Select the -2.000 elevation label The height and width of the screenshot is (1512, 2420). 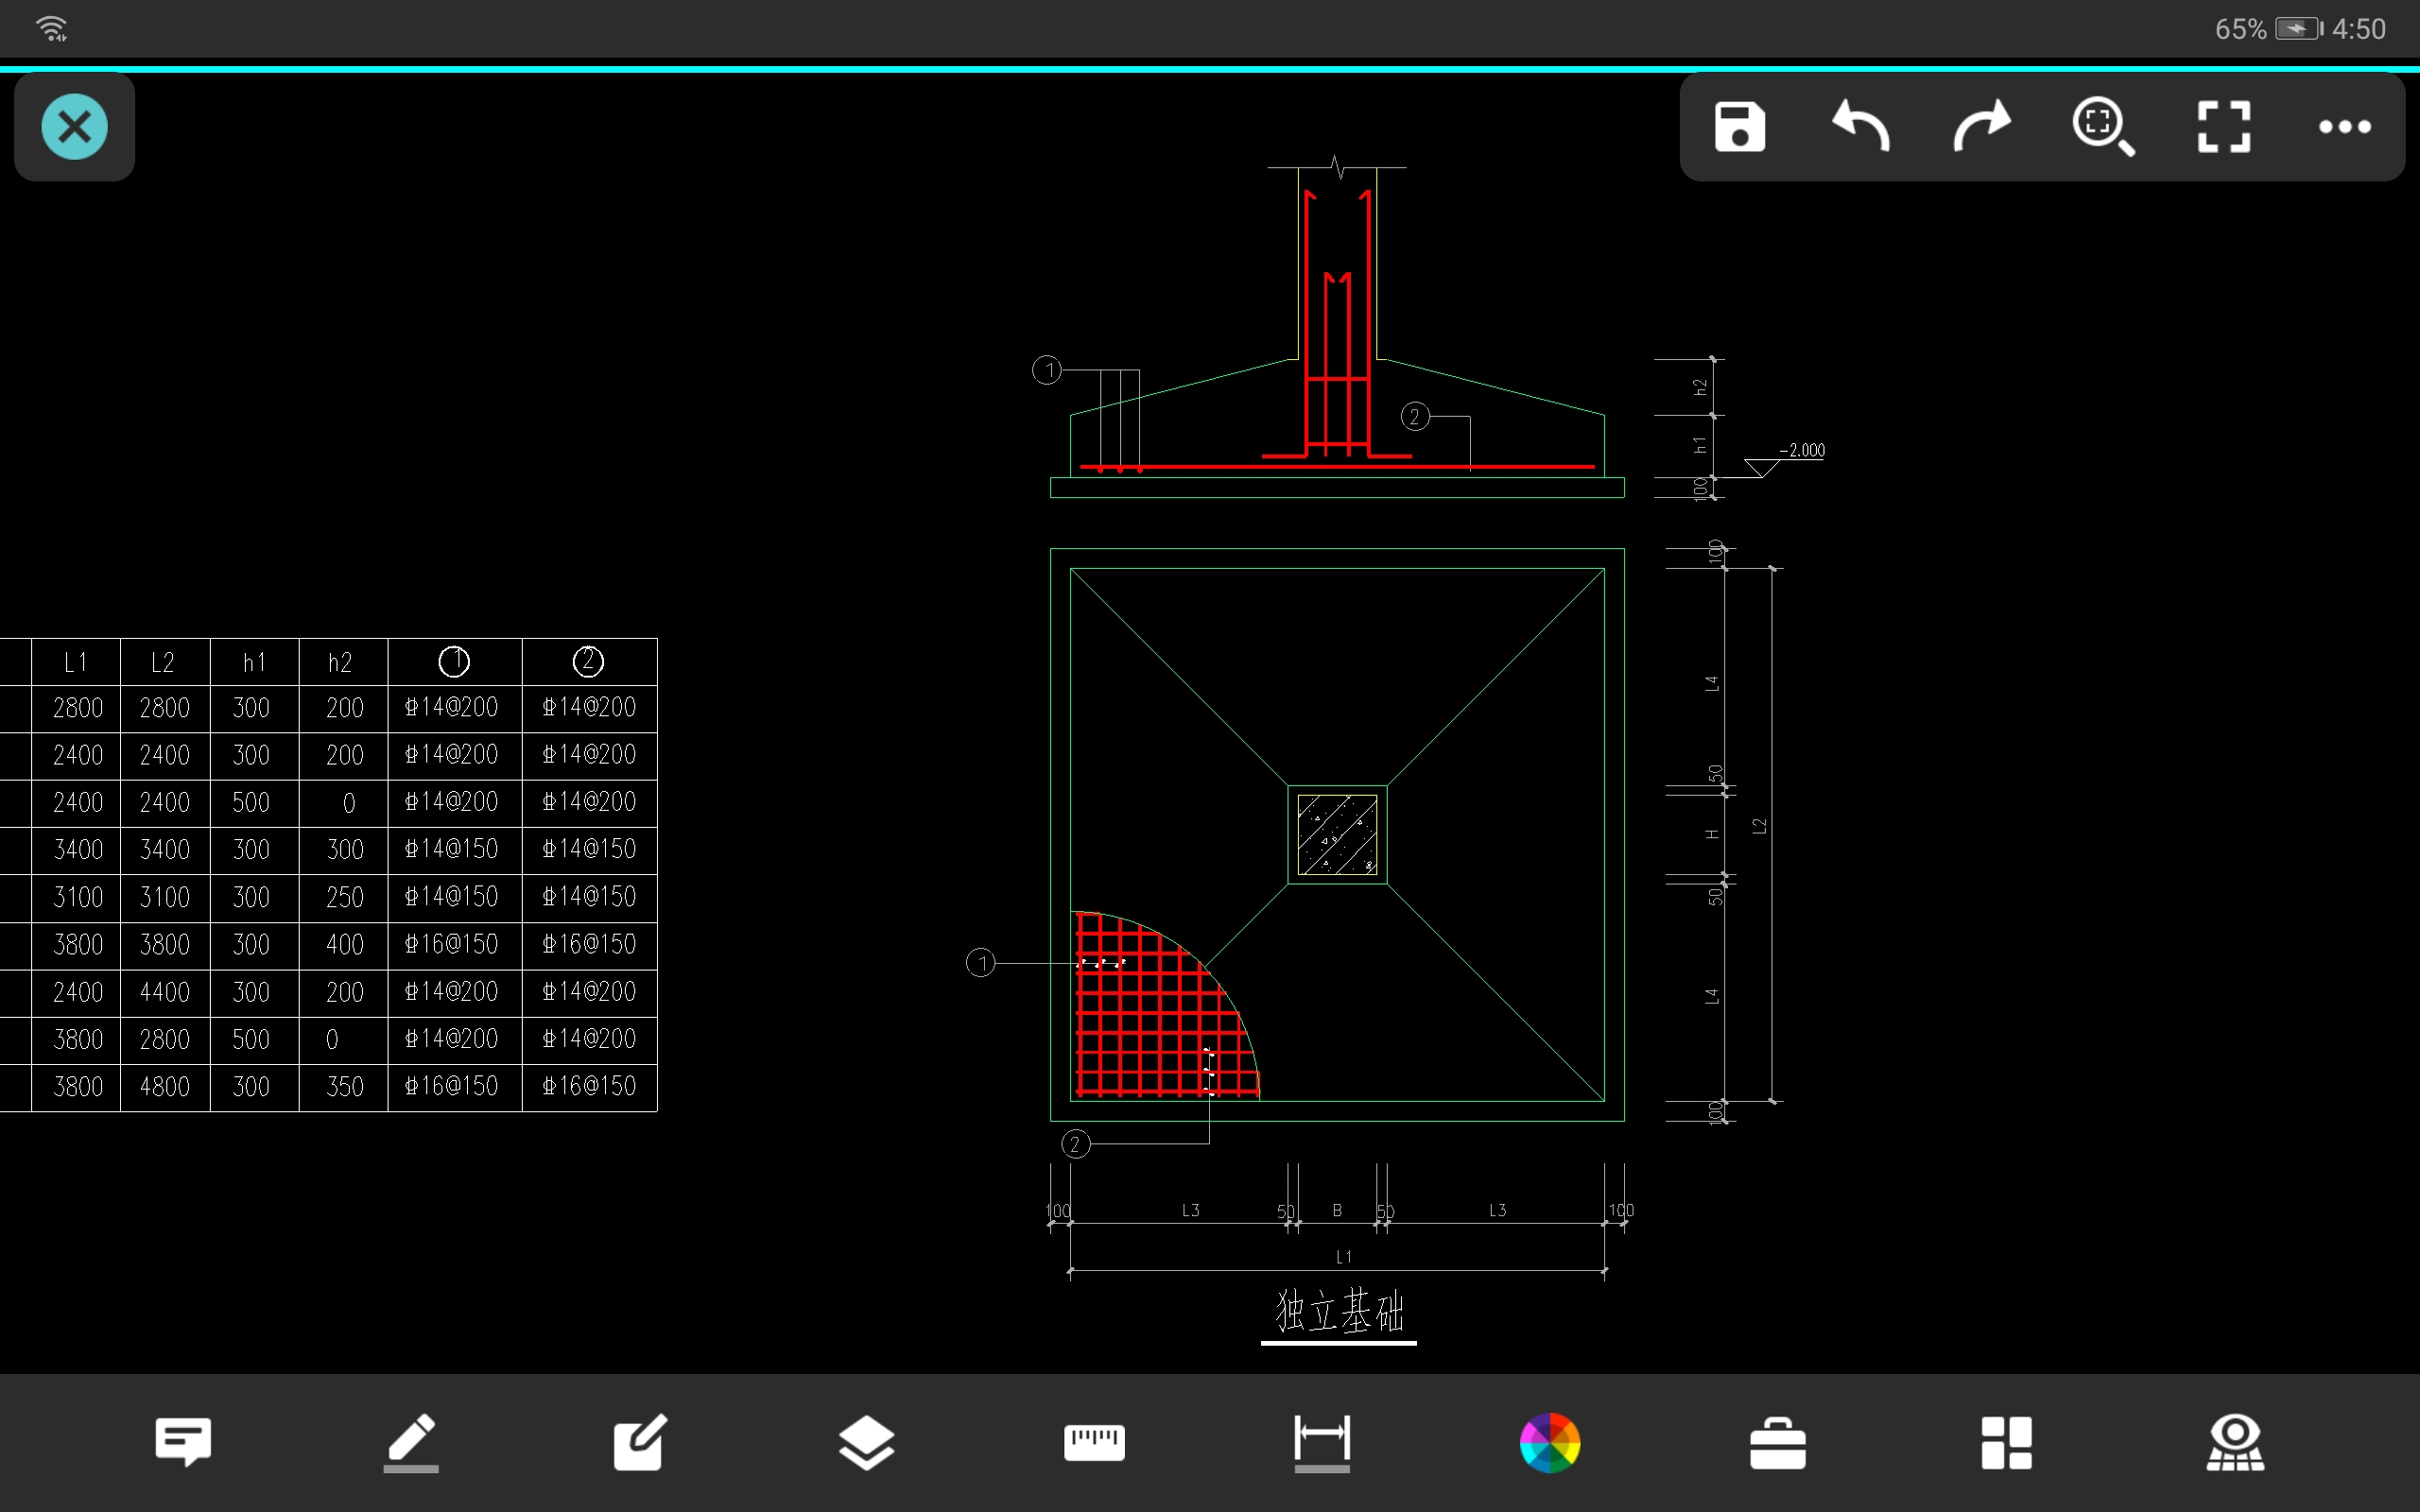(1802, 450)
